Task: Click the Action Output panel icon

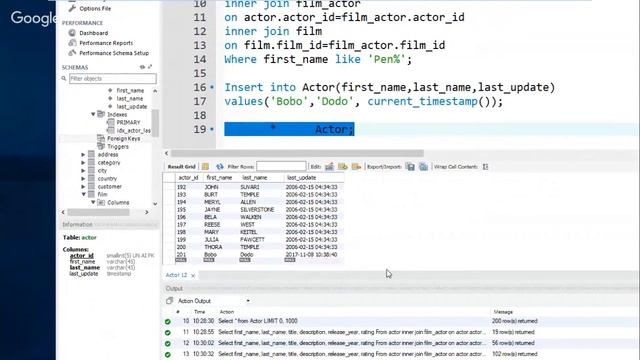Action: coord(169,301)
